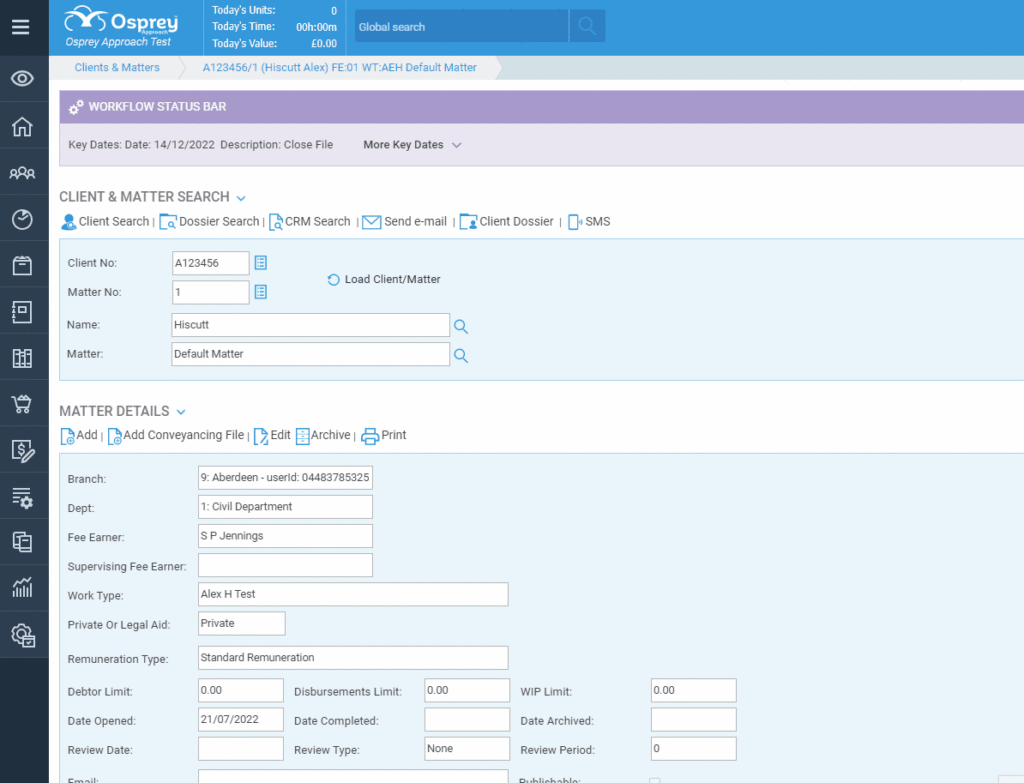1024x783 pixels.
Task: Collapse Matter Details section
Action: pos(181,412)
